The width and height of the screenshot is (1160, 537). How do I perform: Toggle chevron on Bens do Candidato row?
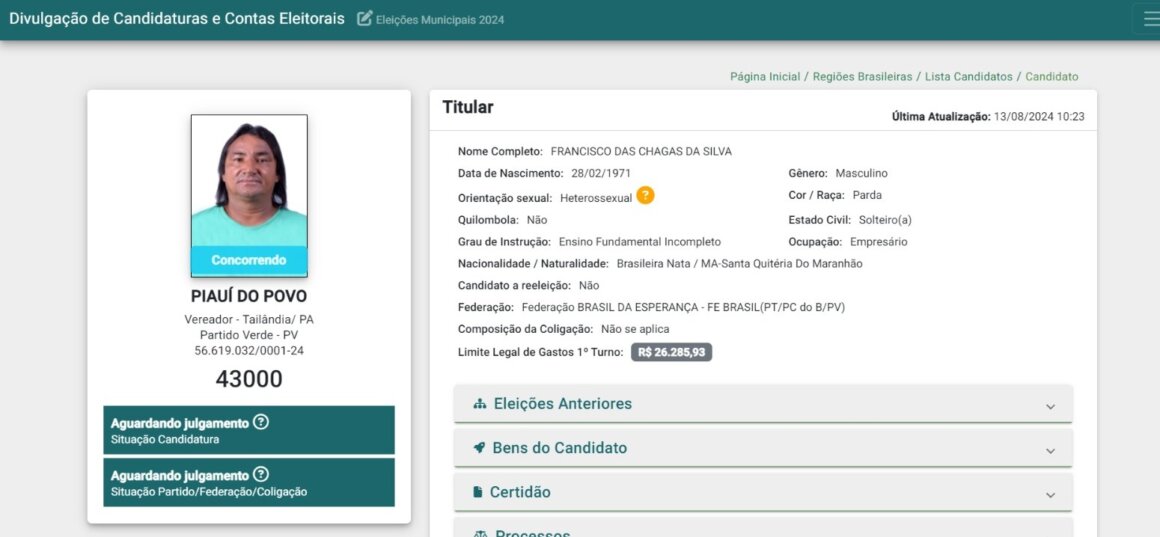click(1050, 450)
